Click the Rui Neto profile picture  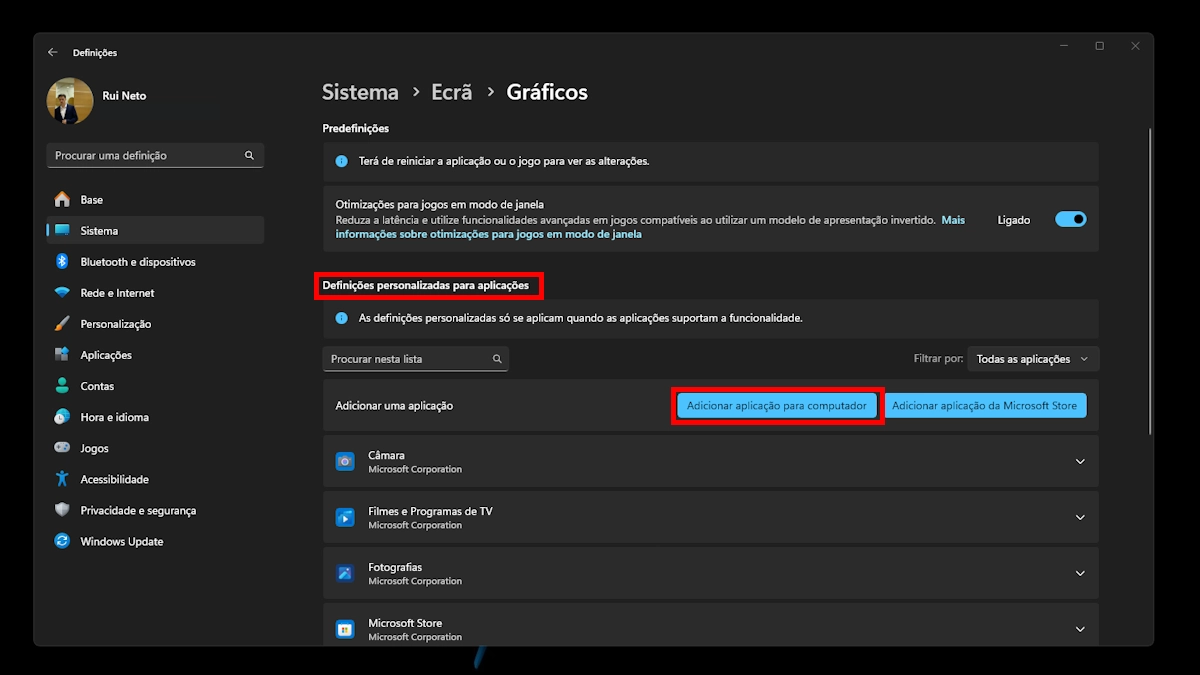coord(70,101)
